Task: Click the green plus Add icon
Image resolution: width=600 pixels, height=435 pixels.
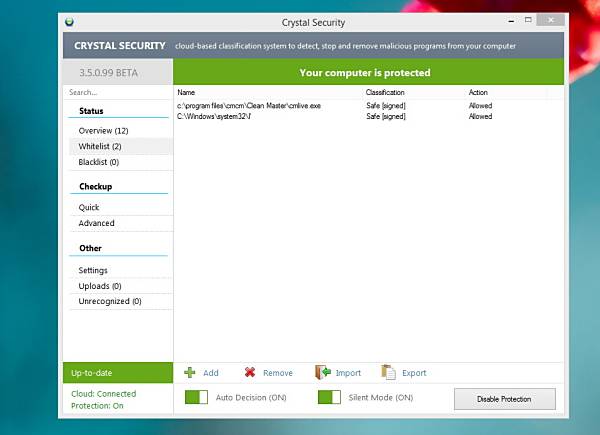Action: [190, 372]
